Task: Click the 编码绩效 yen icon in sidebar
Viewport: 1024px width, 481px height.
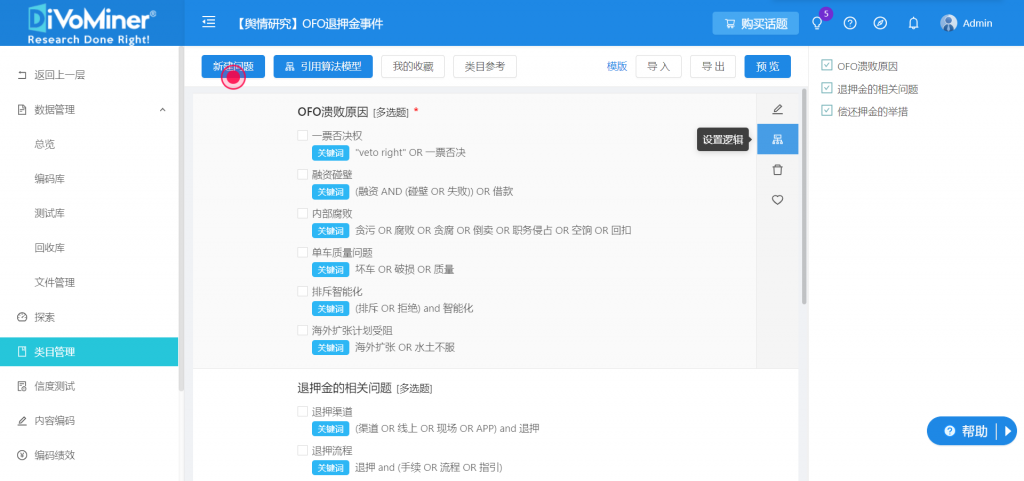Action: click(x=22, y=455)
